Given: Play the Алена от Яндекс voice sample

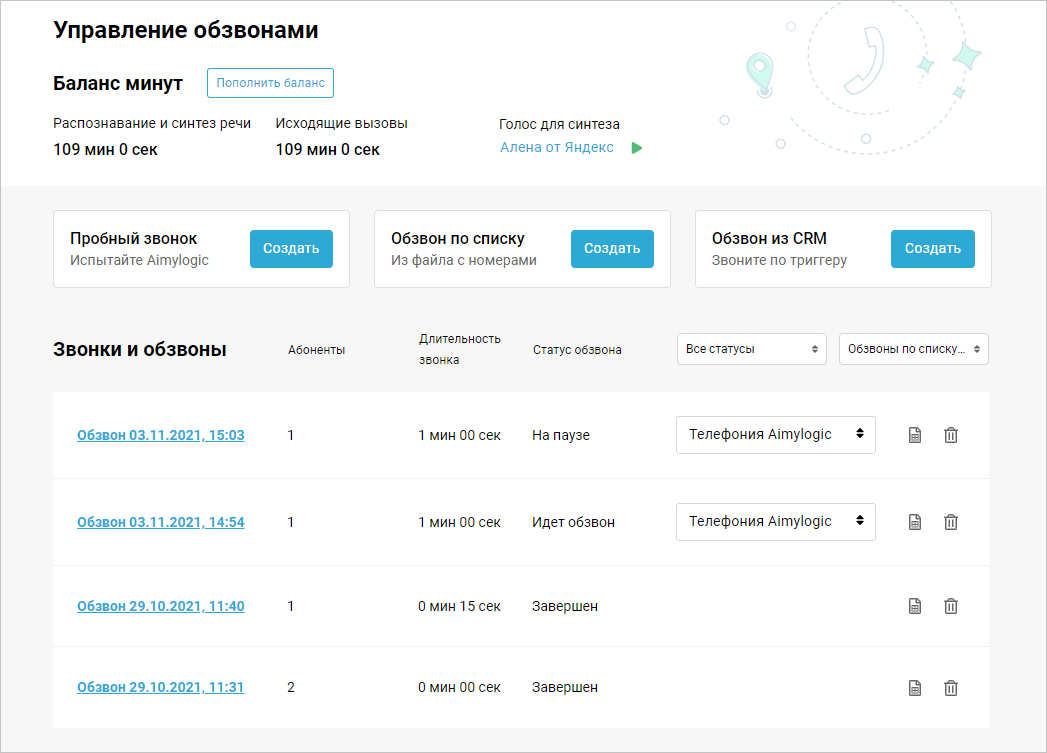Looking at the screenshot, I should point(637,148).
